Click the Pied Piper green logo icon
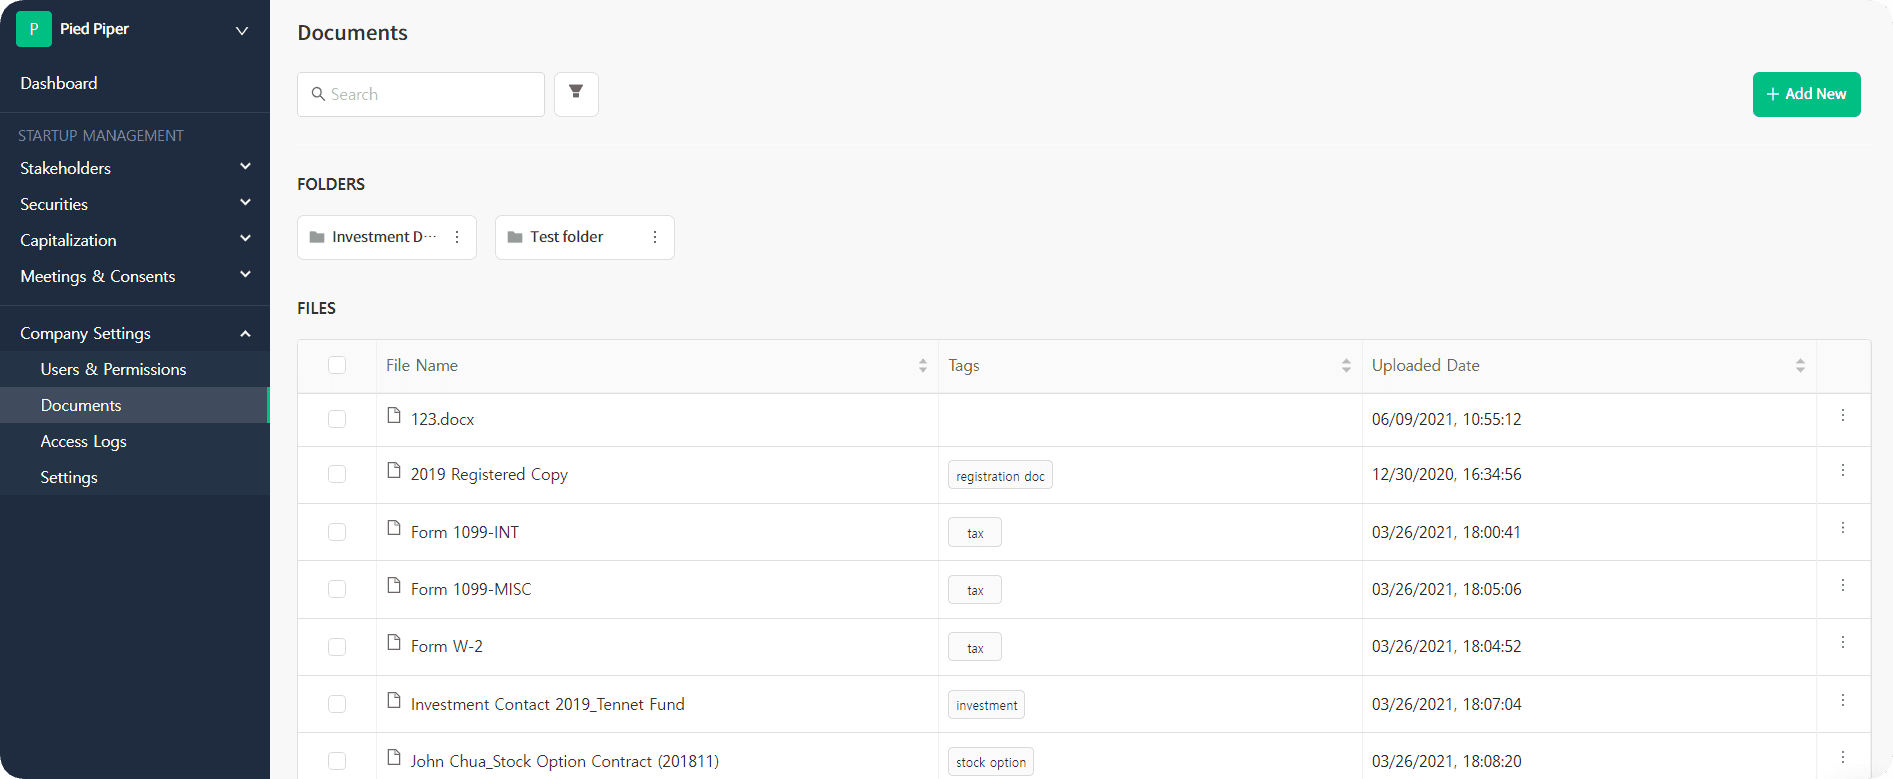Image resolution: width=1893 pixels, height=779 pixels. (x=34, y=29)
